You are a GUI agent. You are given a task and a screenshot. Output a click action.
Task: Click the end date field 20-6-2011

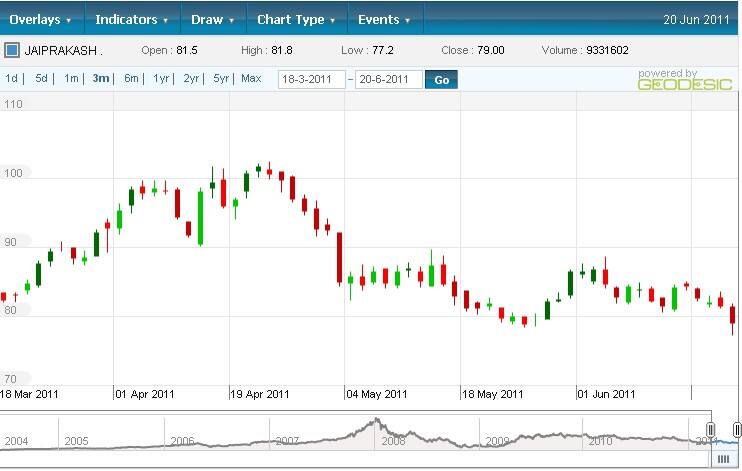pos(388,79)
